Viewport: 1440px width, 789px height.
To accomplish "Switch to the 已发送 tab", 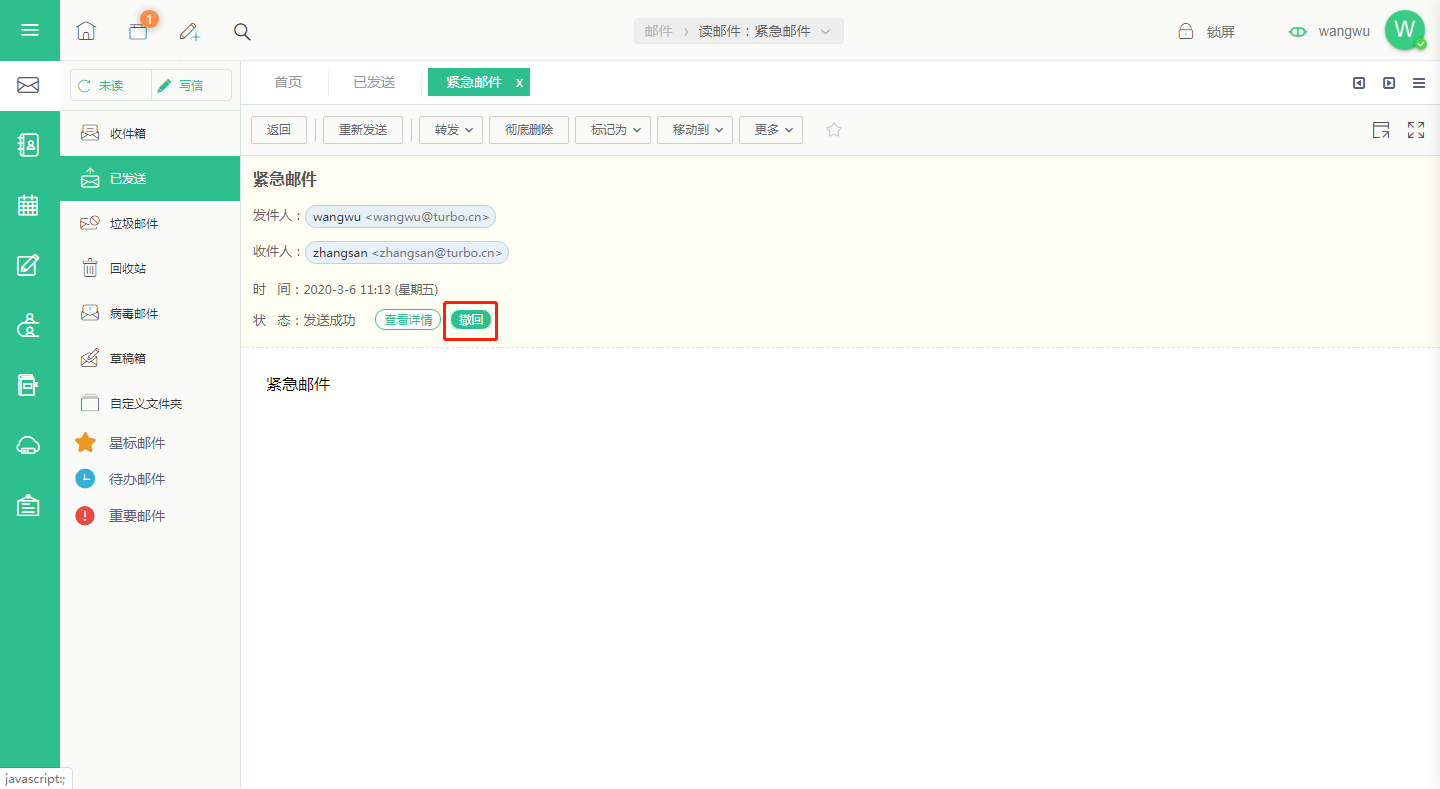I will coord(374,82).
